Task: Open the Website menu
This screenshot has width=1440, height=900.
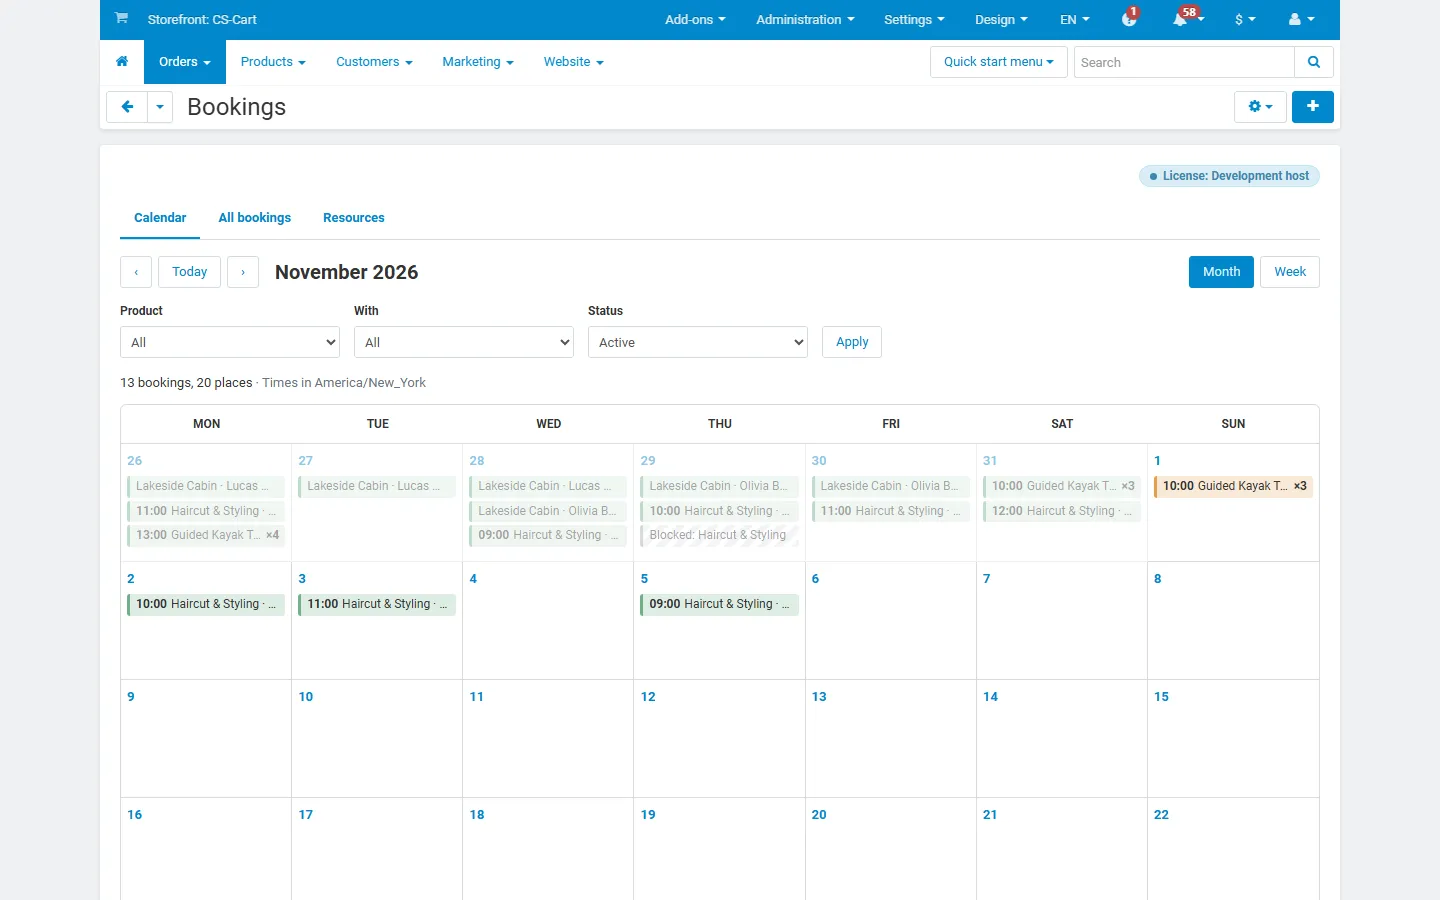Action: pos(574,62)
